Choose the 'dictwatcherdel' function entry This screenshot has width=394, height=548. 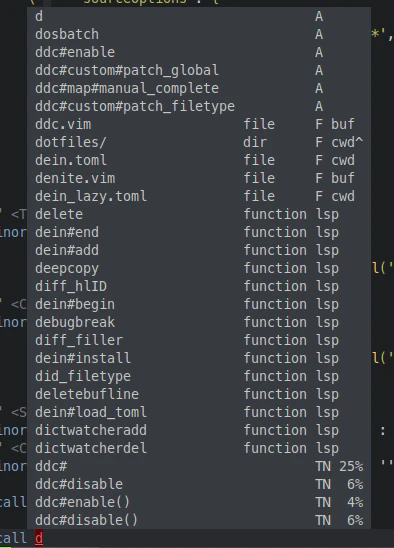tap(199, 448)
